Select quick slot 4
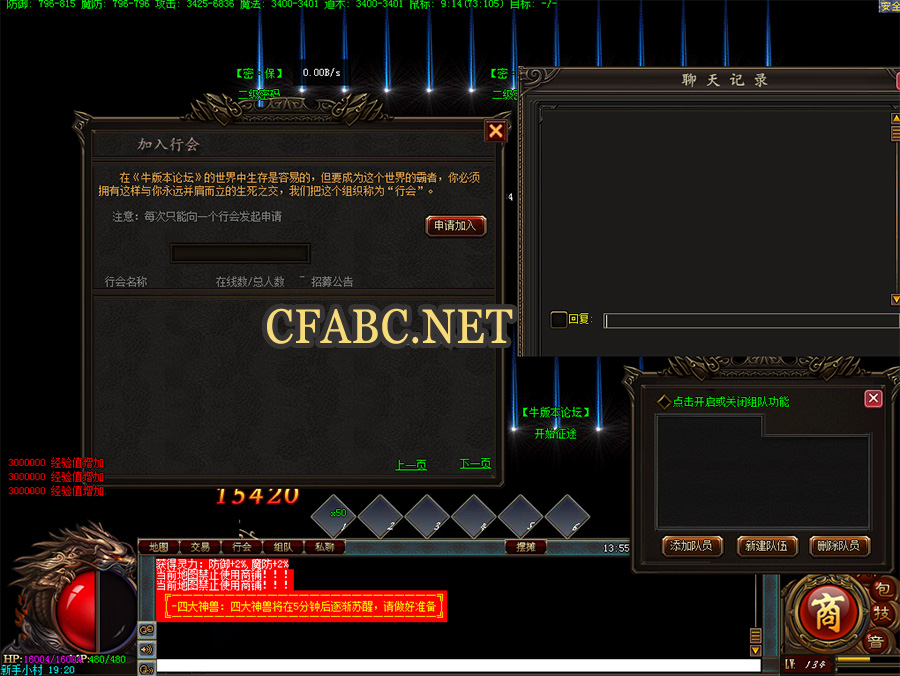This screenshot has height=676, width=900. [x=474, y=516]
